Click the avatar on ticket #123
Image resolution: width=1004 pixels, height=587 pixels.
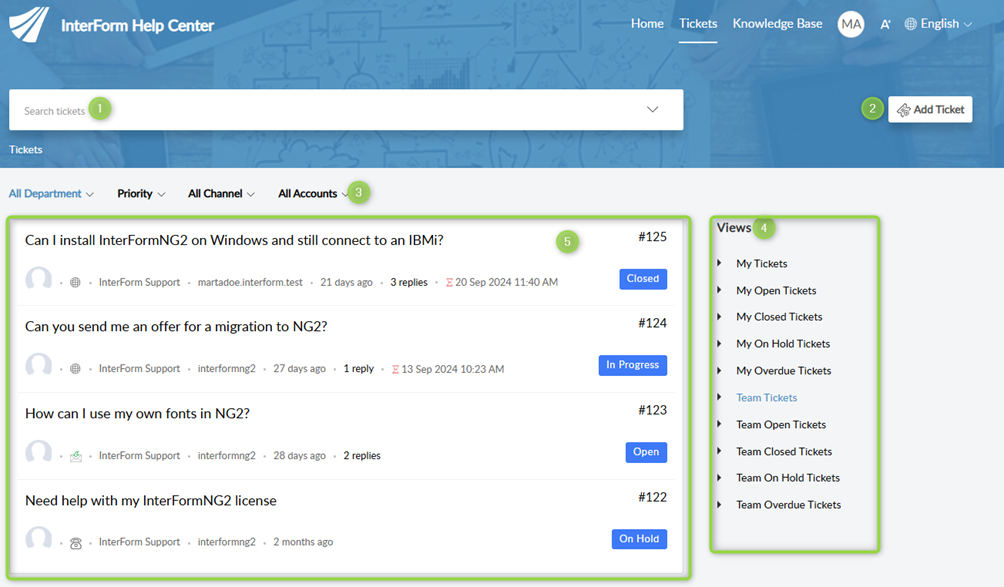click(38, 453)
